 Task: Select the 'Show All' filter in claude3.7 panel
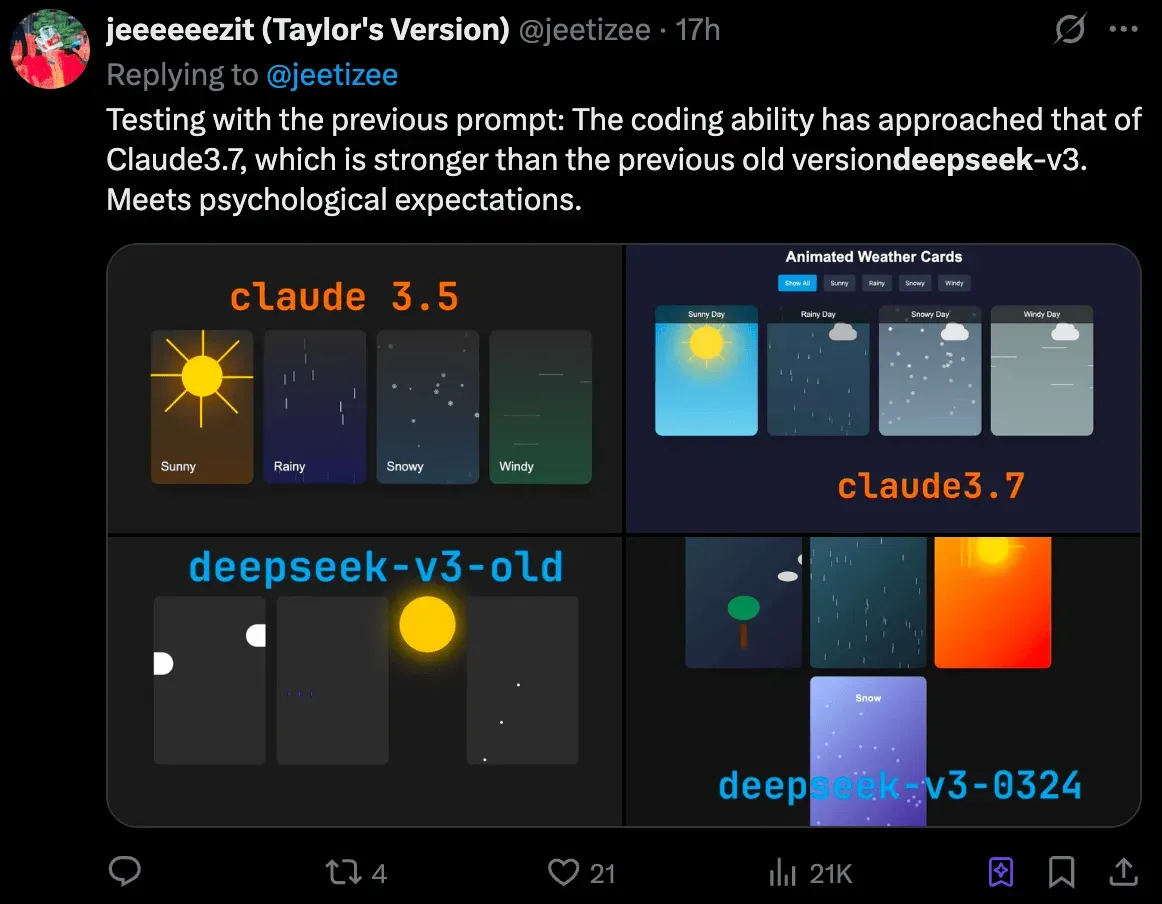click(x=797, y=283)
